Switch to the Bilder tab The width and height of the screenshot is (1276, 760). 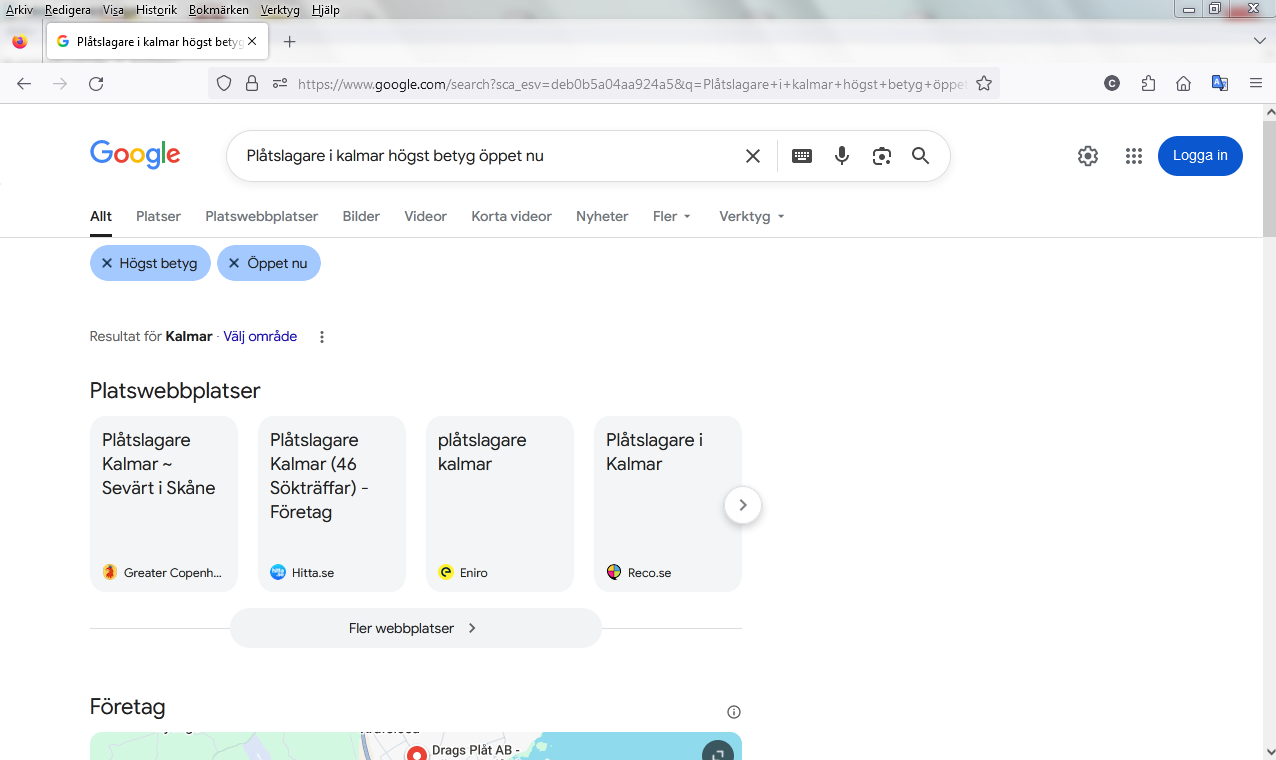[x=361, y=216]
